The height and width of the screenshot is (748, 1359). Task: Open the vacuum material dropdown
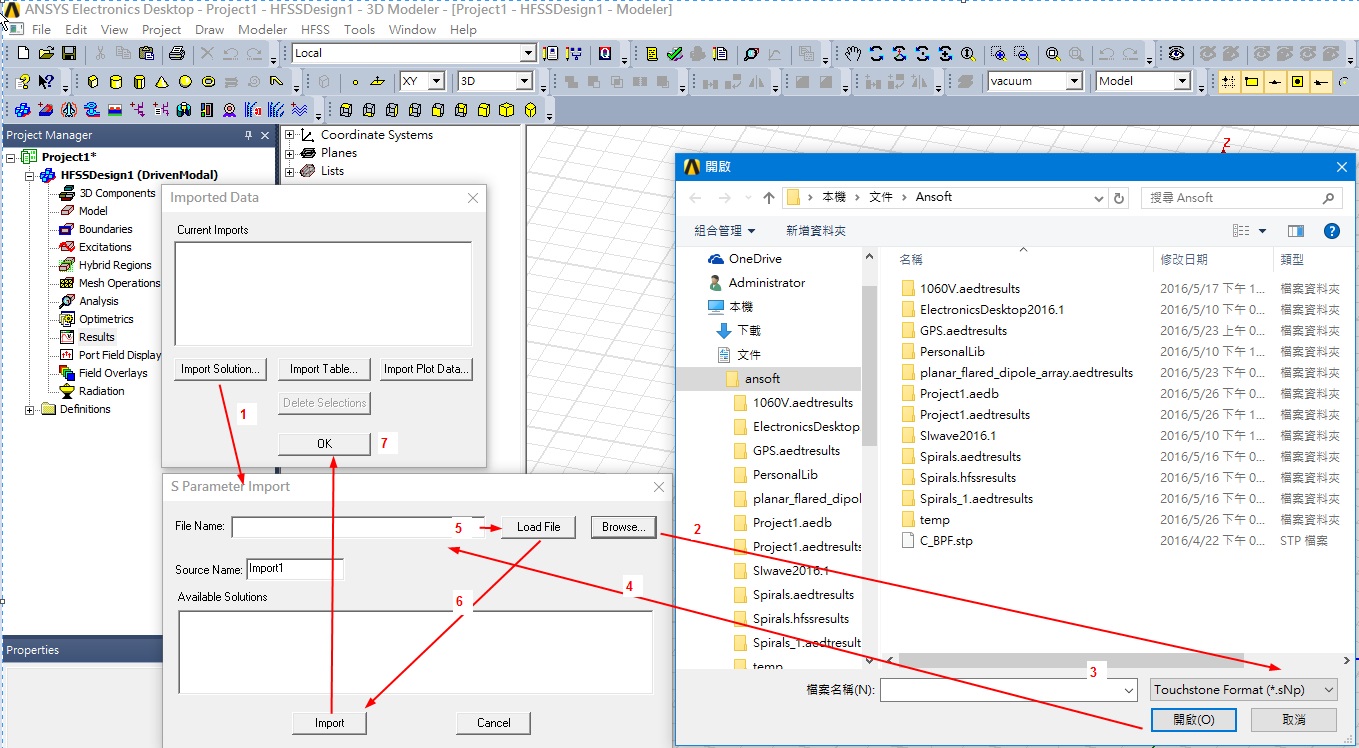click(1074, 81)
